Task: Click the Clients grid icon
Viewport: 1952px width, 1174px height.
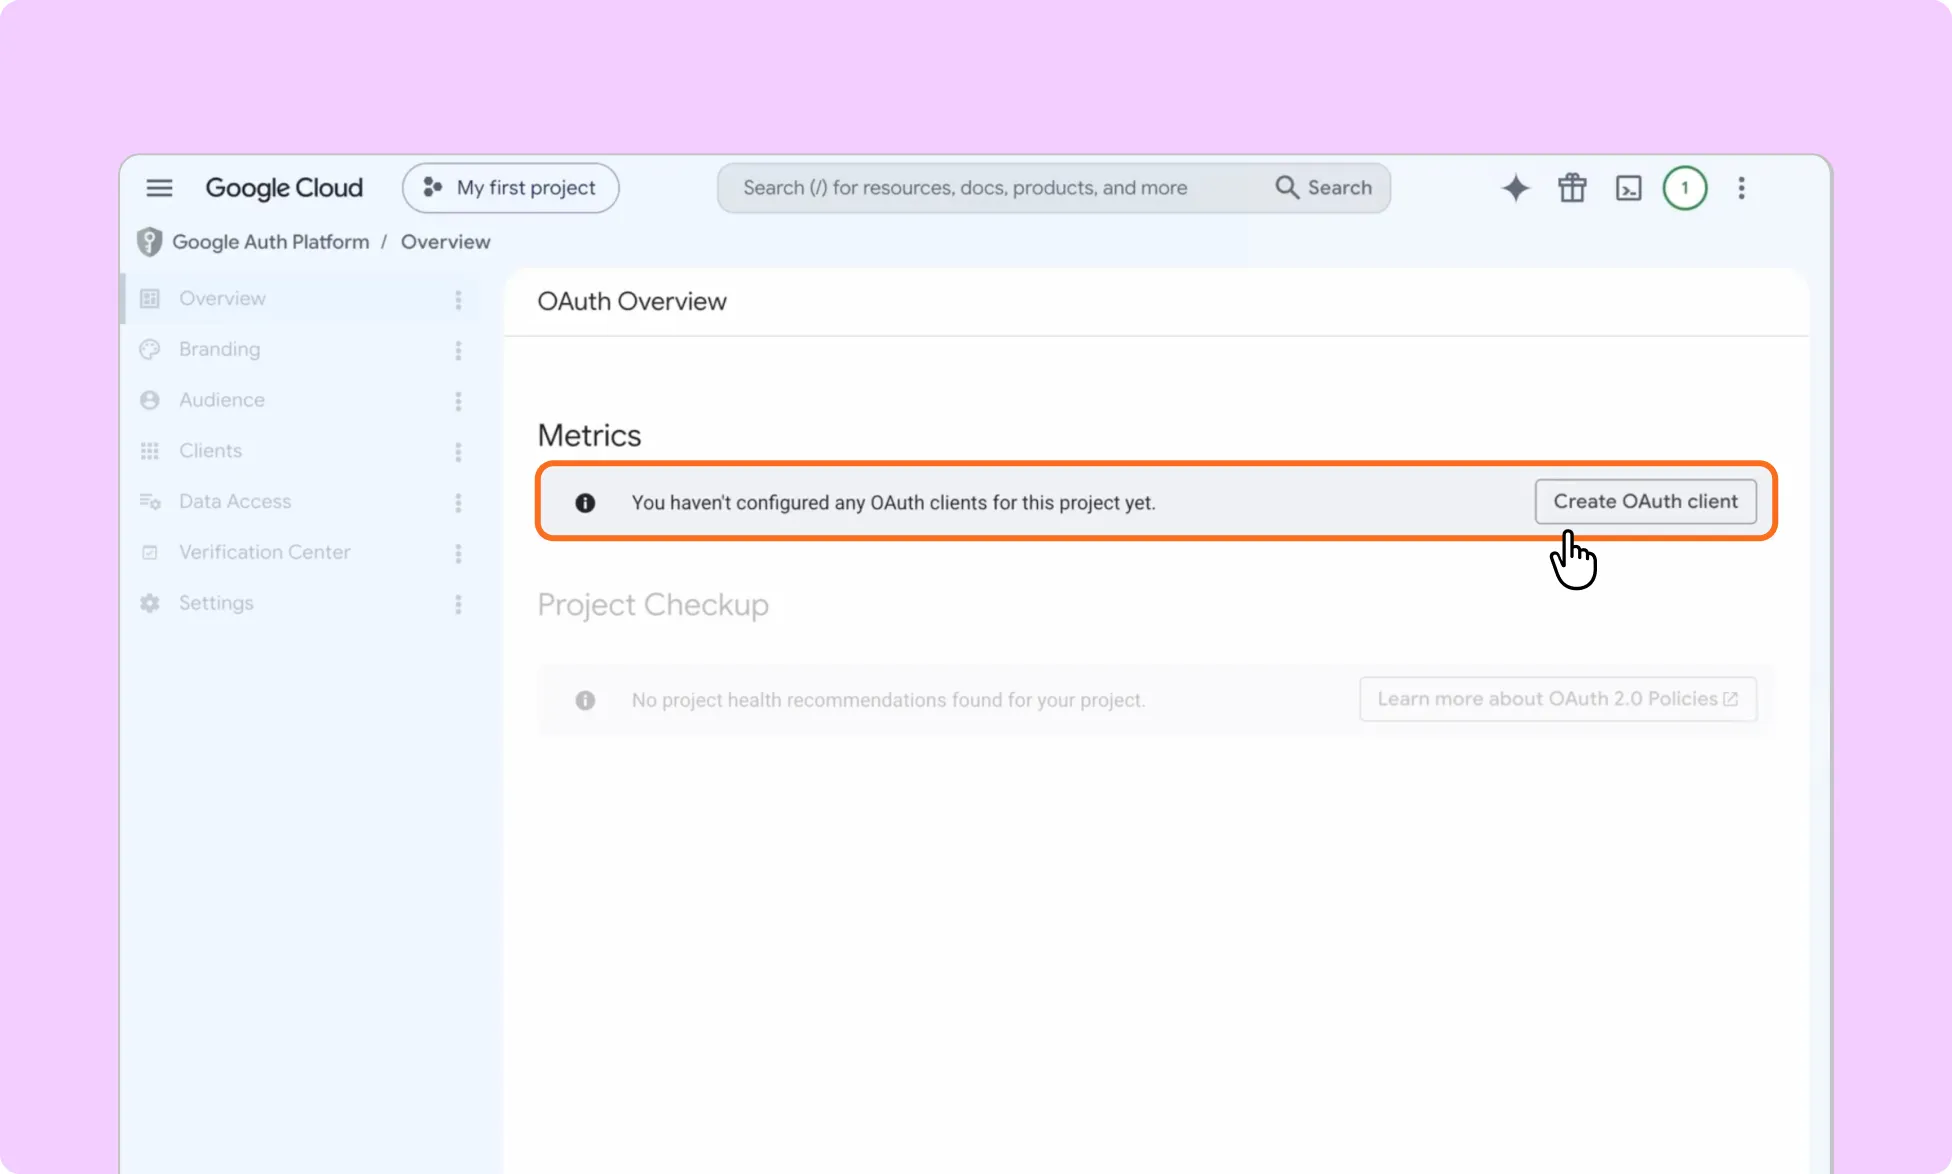Action: tap(150, 451)
